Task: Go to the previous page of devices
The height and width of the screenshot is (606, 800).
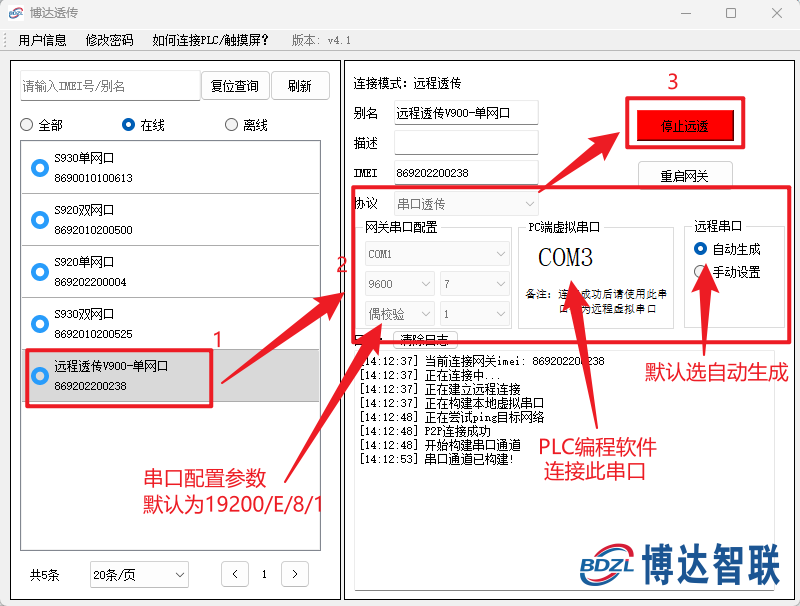Action: (235, 574)
